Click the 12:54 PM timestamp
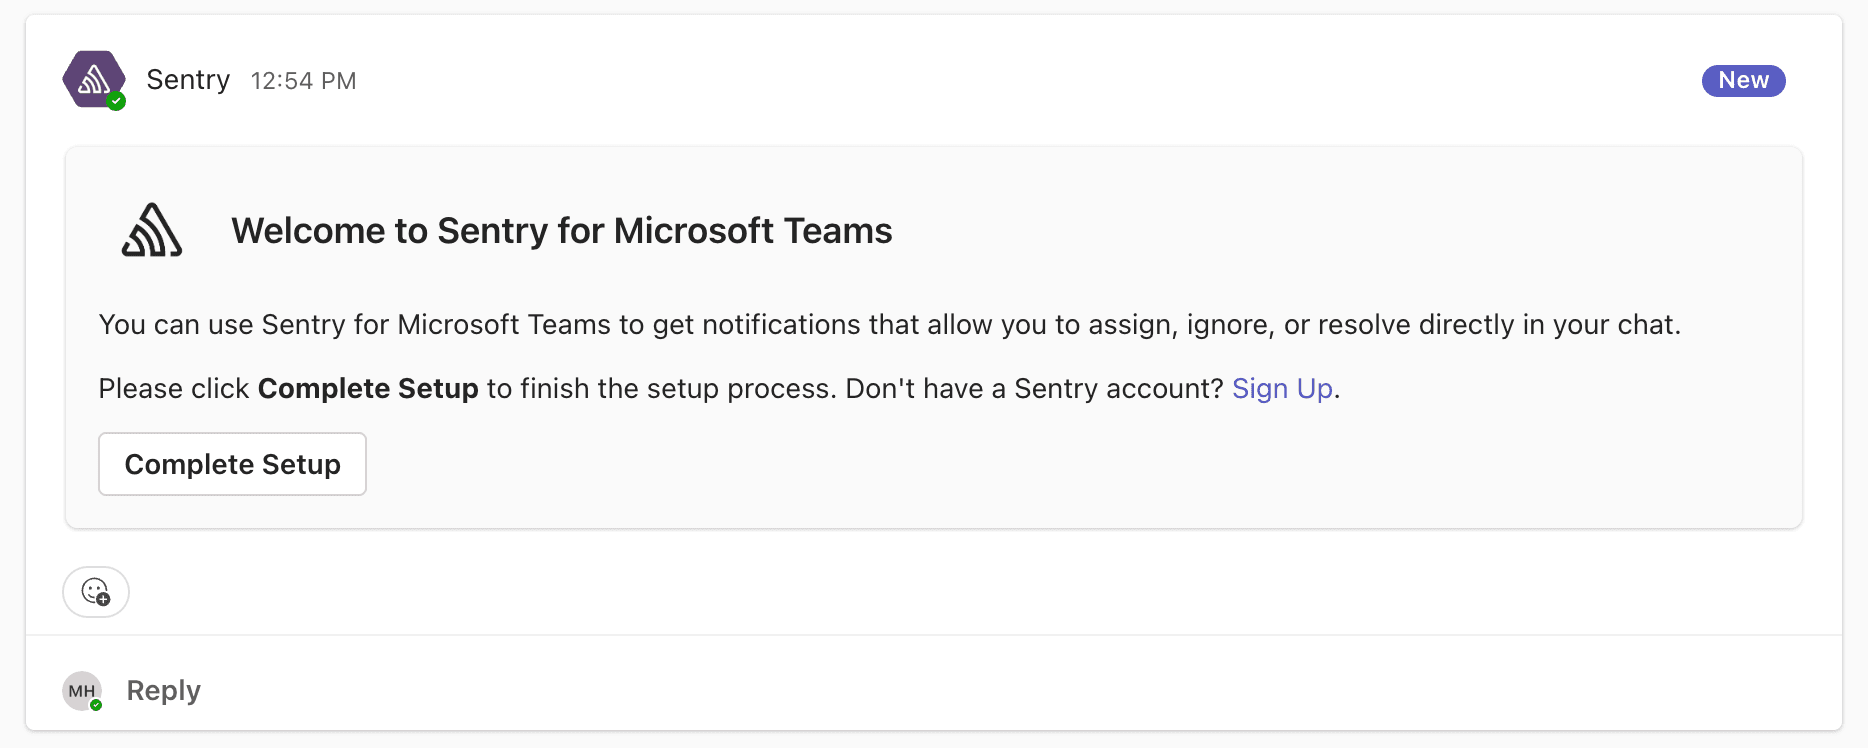 coord(303,80)
